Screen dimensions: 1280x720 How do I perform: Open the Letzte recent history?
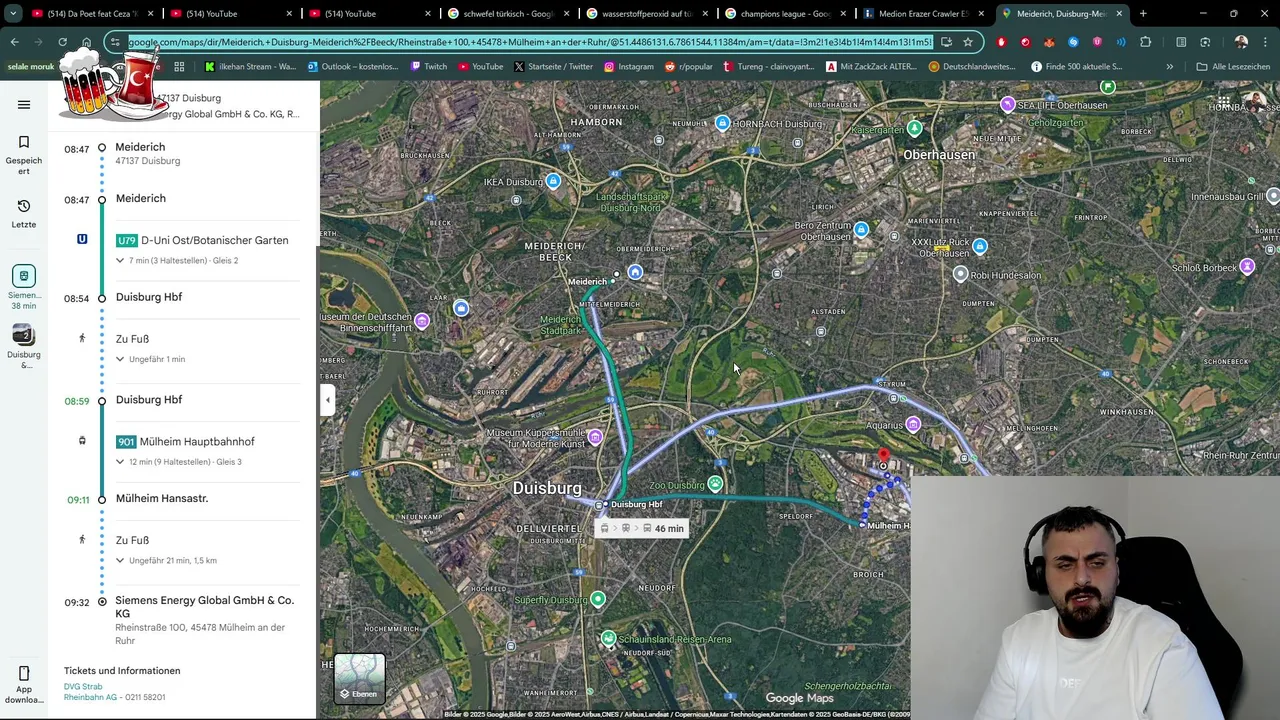click(x=24, y=213)
